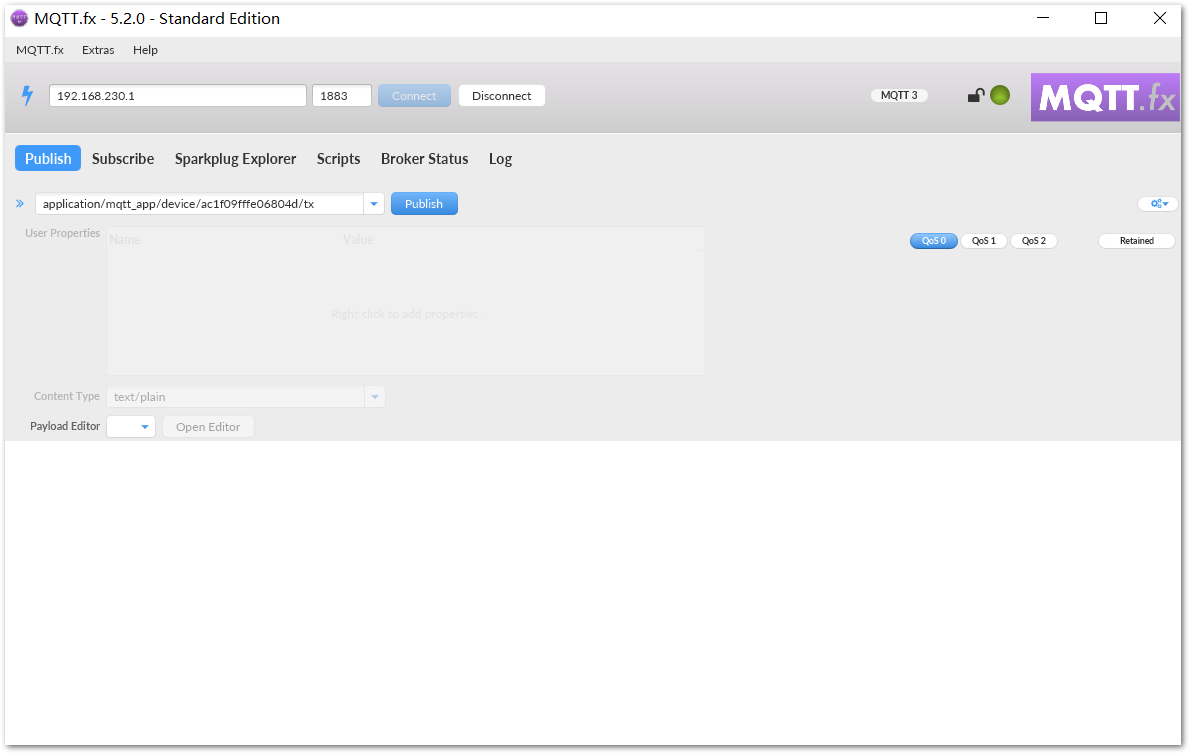Click the port field showing 1883
This screenshot has width=1190, height=754.
[x=342, y=96]
